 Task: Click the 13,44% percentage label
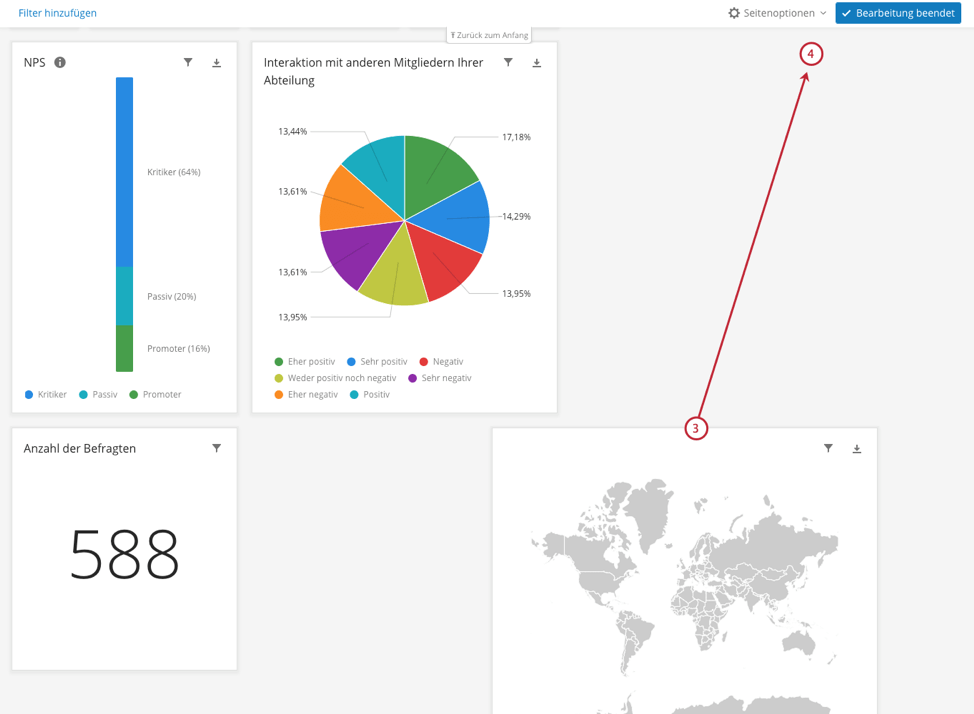(293, 131)
